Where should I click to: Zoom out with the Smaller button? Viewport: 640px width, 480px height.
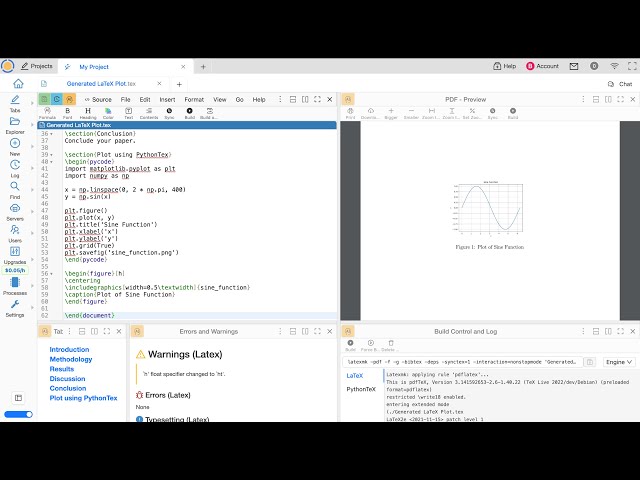[x=411, y=113]
